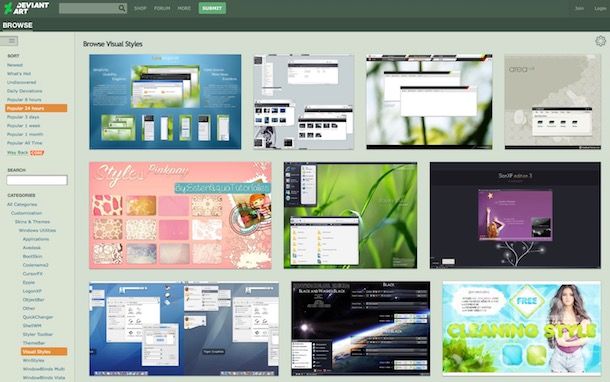Open the green grass desktop theme thumbnail
Viewport: 610px width, 382px height.
pos(351,216)
